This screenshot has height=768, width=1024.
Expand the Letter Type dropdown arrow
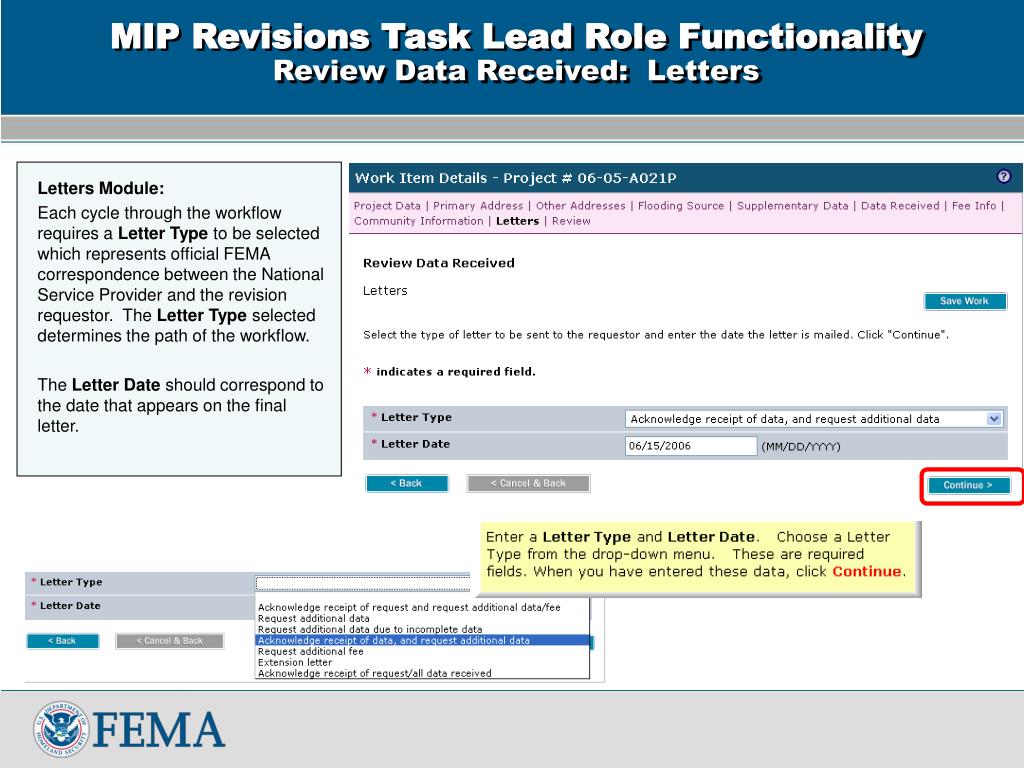pos(994,419)
